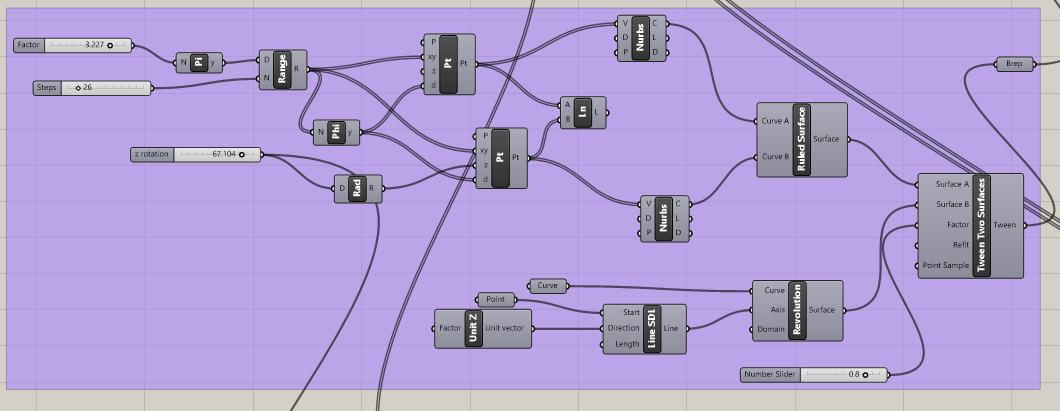Select the Pi component
This screenshot has height=411, width=1060.
point(198,63)
